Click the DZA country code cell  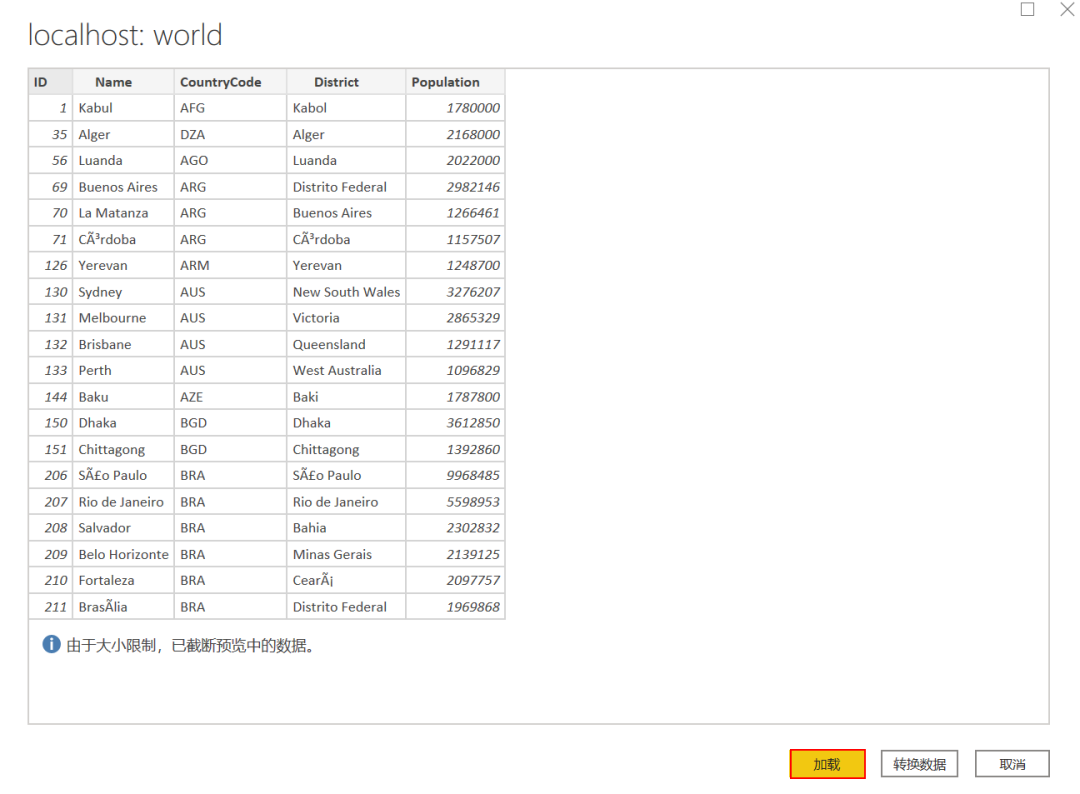click(230, 134)
